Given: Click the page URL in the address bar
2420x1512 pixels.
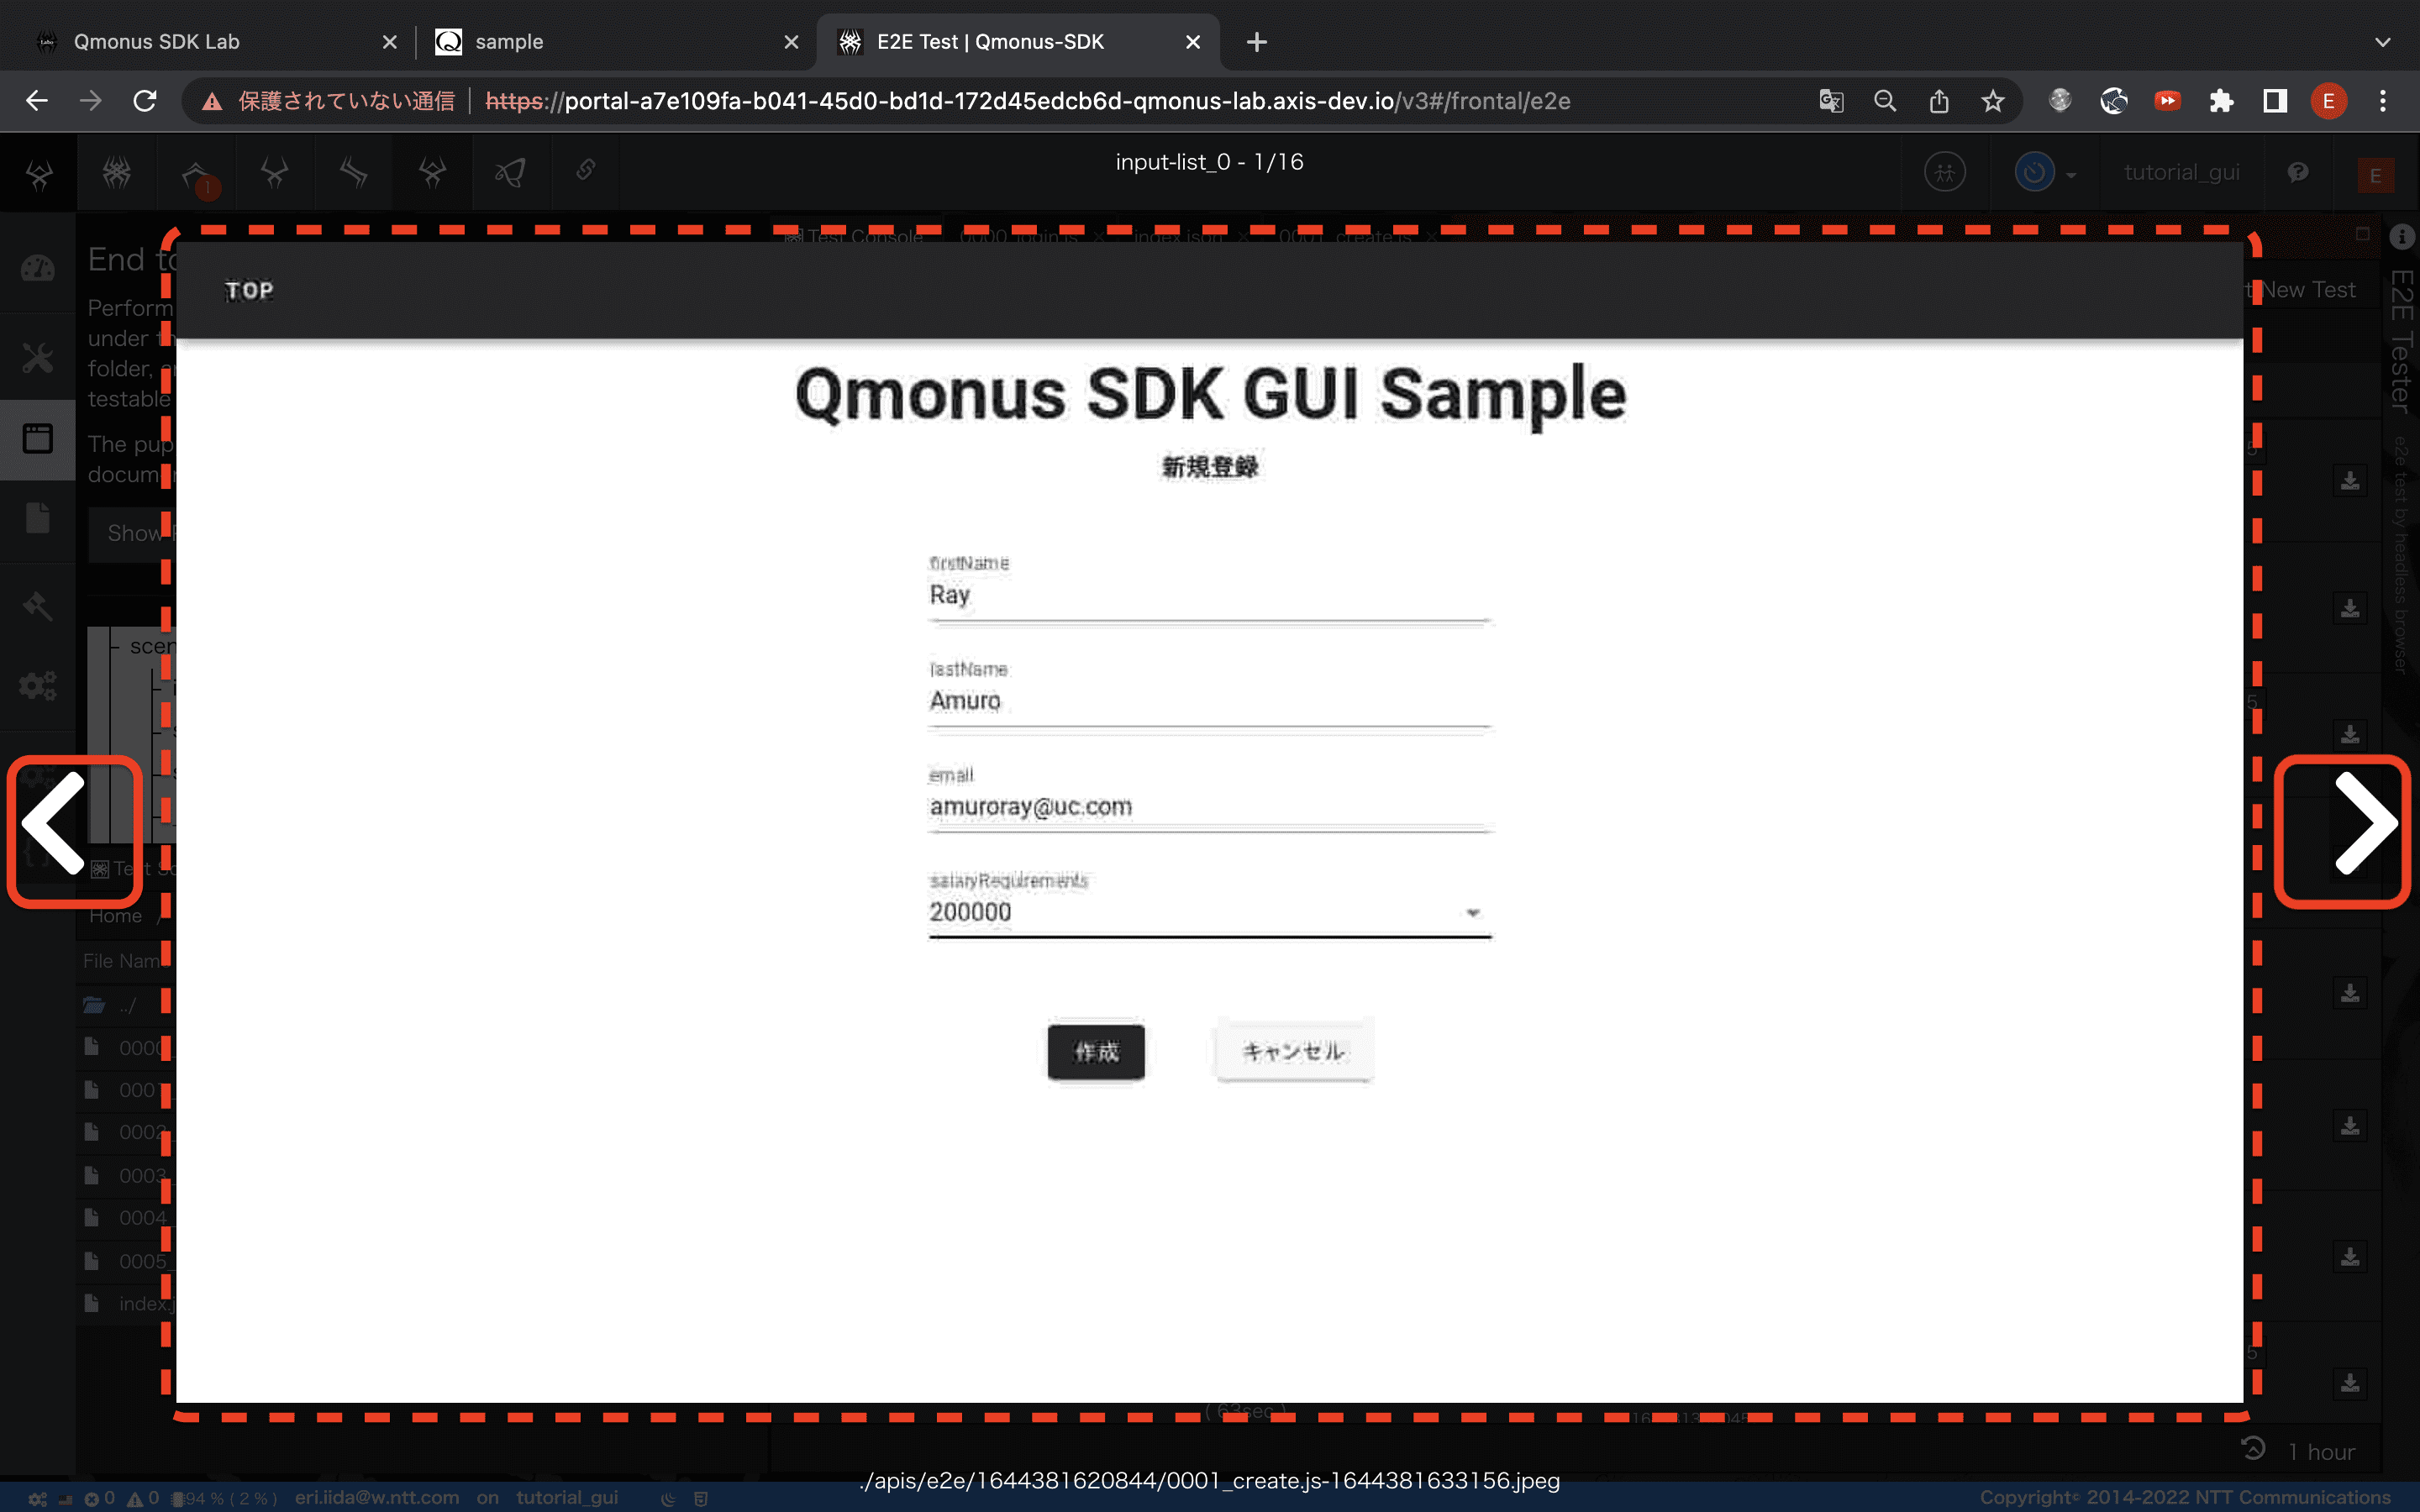Looking at the screenshot, I should tap(1027, 101).
